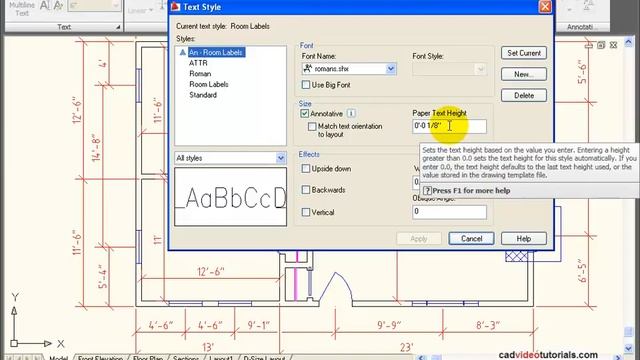Click the vertical scrollbar up arrow
The image size is (640, 360).
coord(629,42)
